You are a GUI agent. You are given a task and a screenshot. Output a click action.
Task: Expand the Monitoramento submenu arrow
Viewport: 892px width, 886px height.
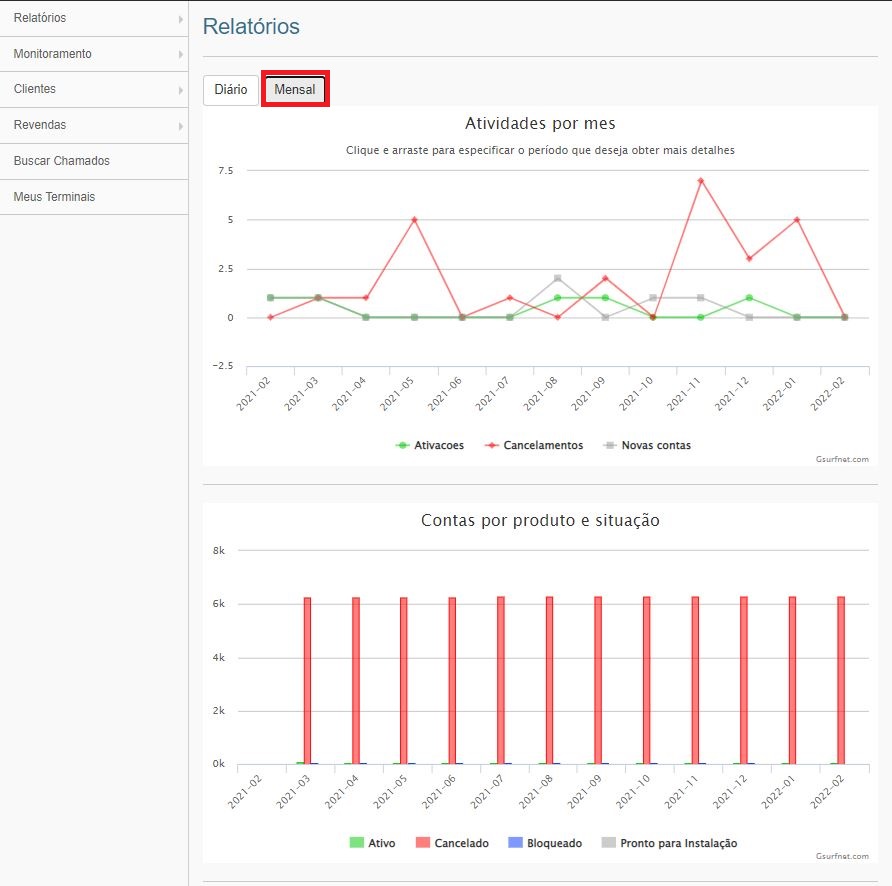pyautogui.click(x=181, y=54)
